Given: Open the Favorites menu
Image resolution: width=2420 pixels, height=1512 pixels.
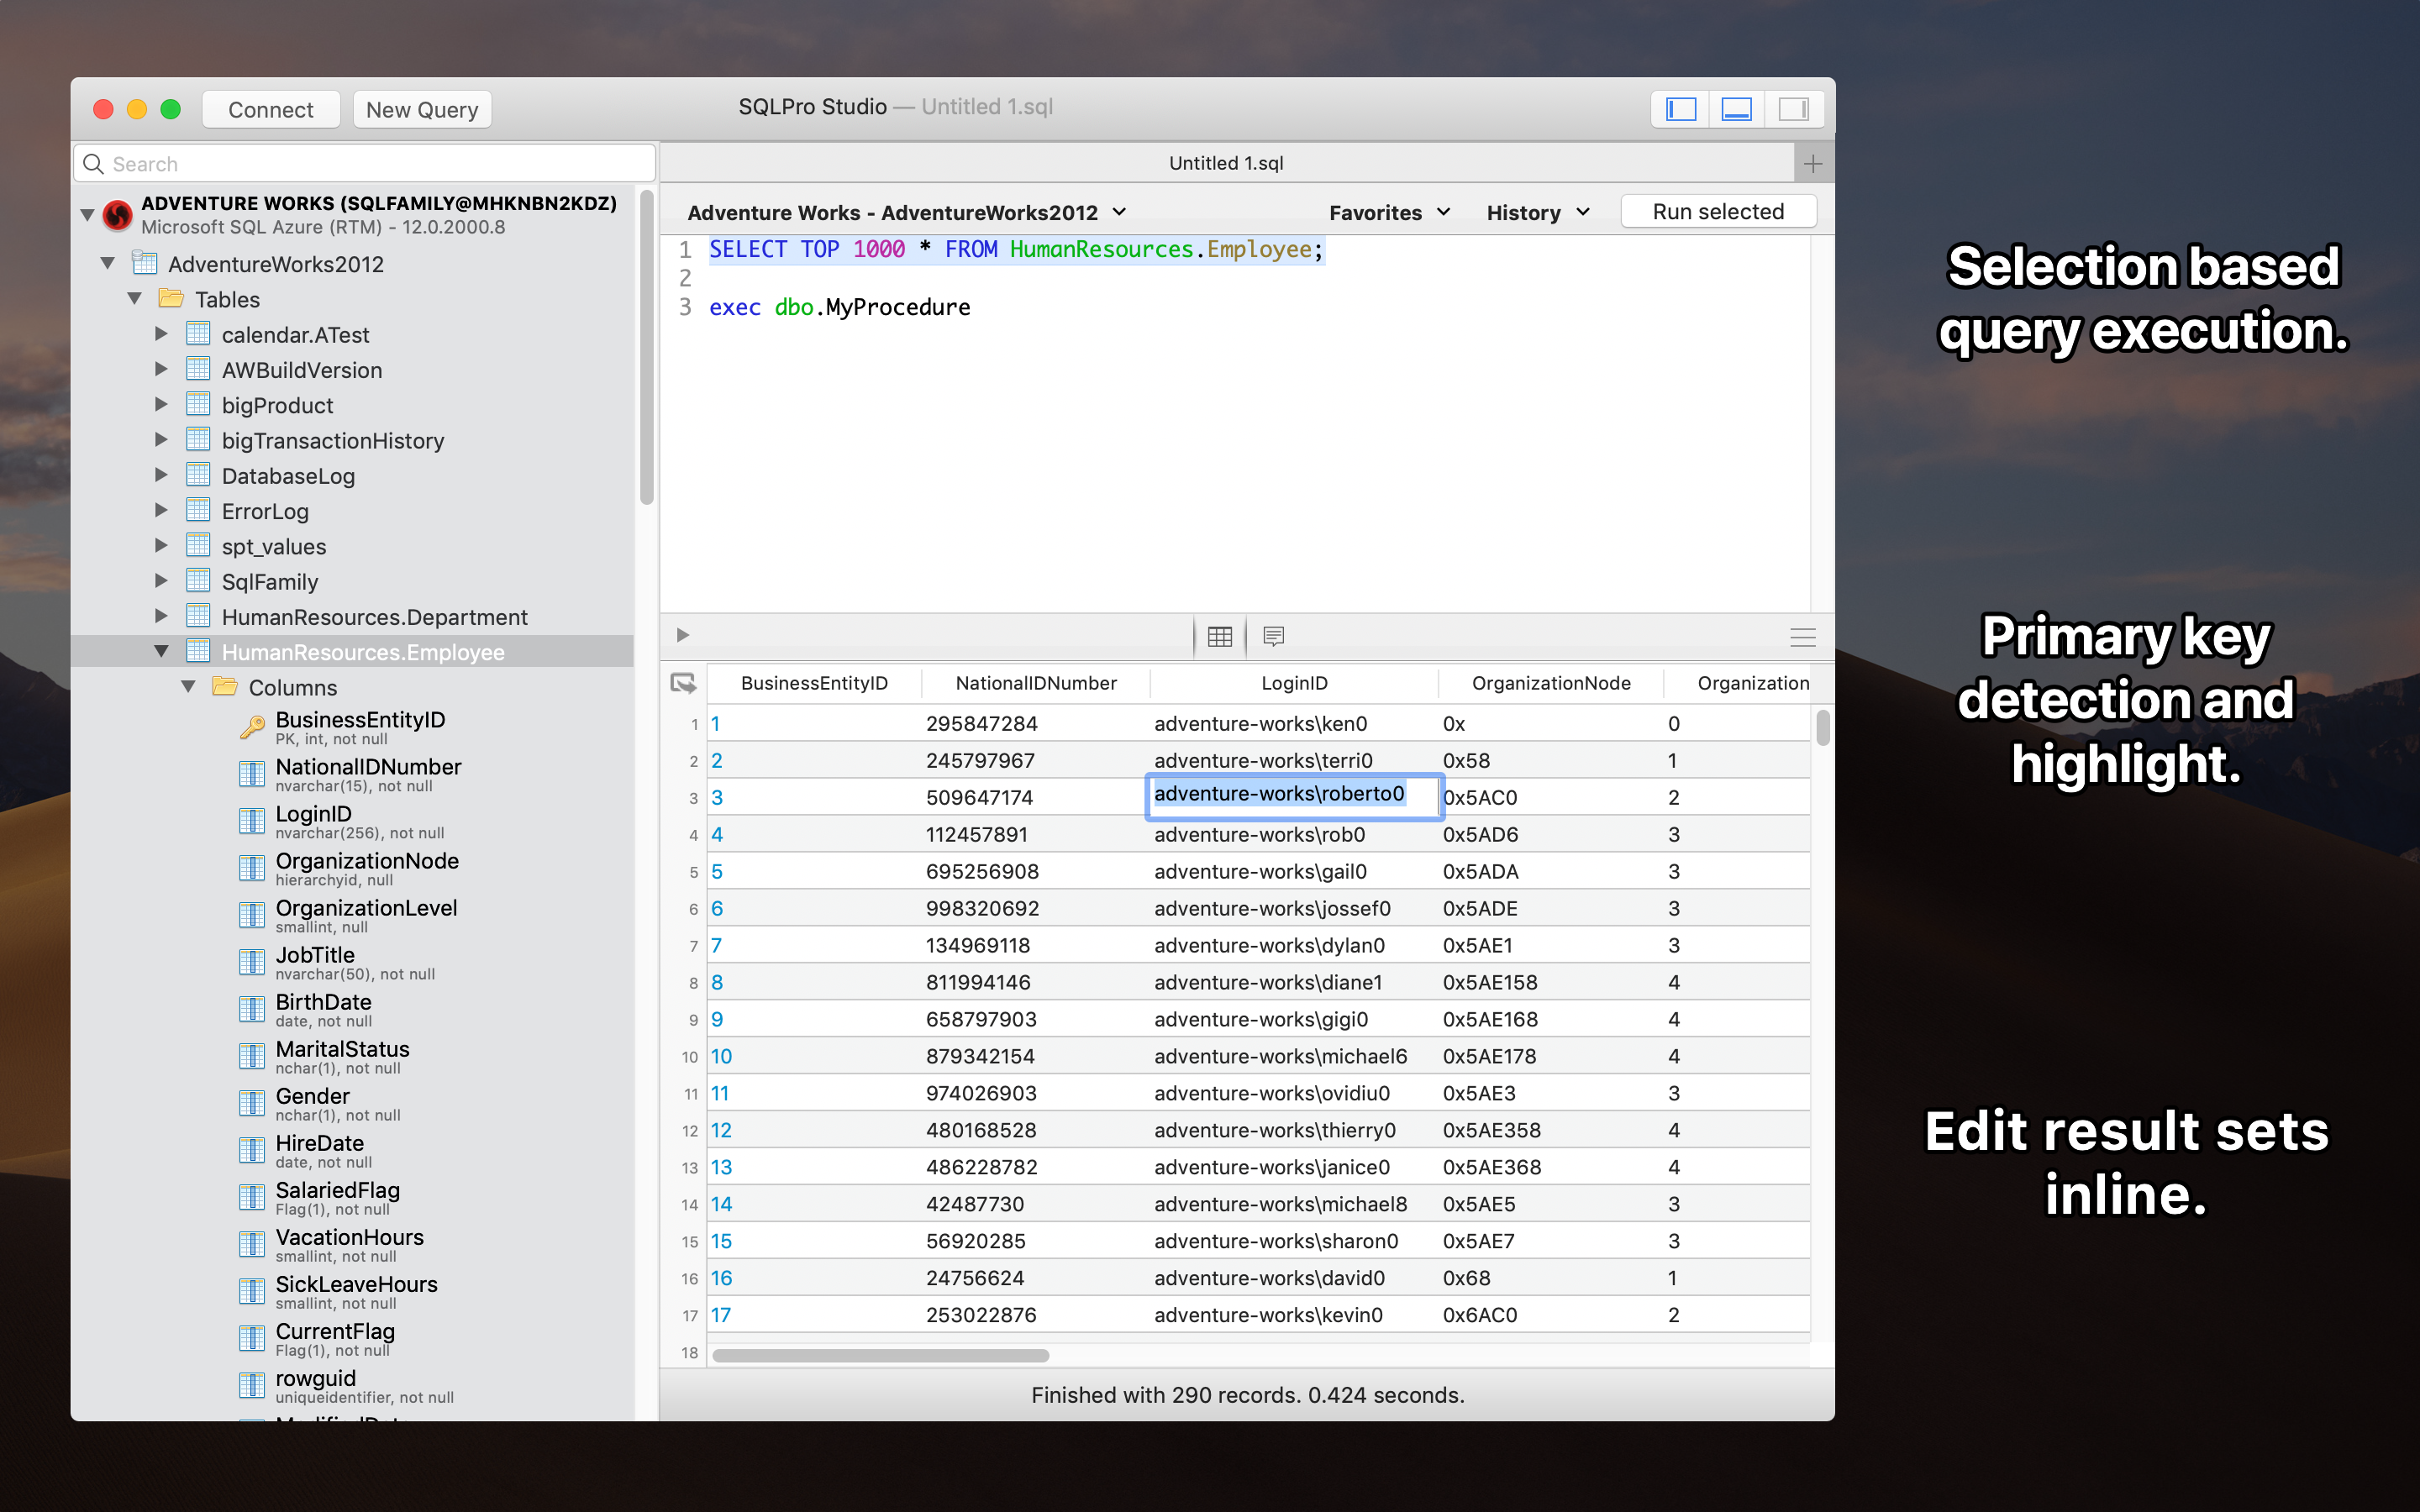Looking at the screenshot, I should tap(1387, 212).
